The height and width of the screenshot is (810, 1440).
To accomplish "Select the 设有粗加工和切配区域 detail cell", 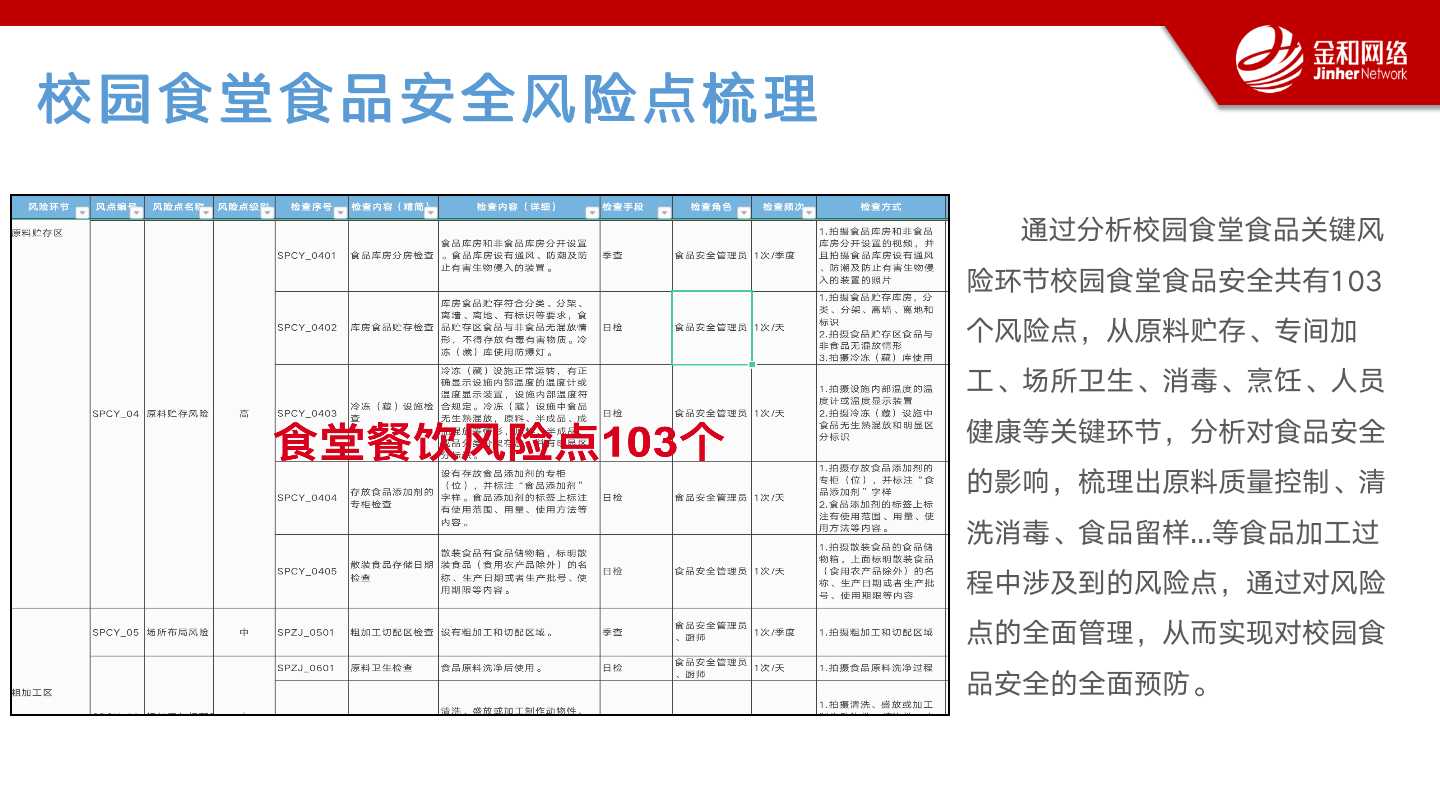I will pos(518,632).
